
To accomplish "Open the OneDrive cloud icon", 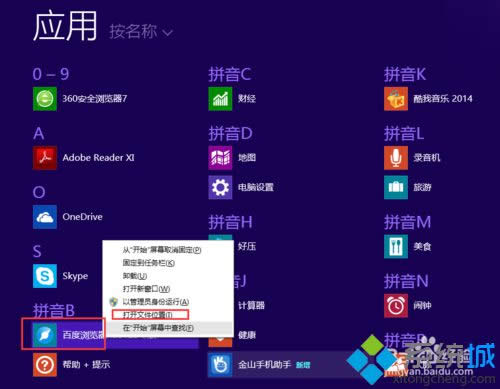I will [45, 217].
